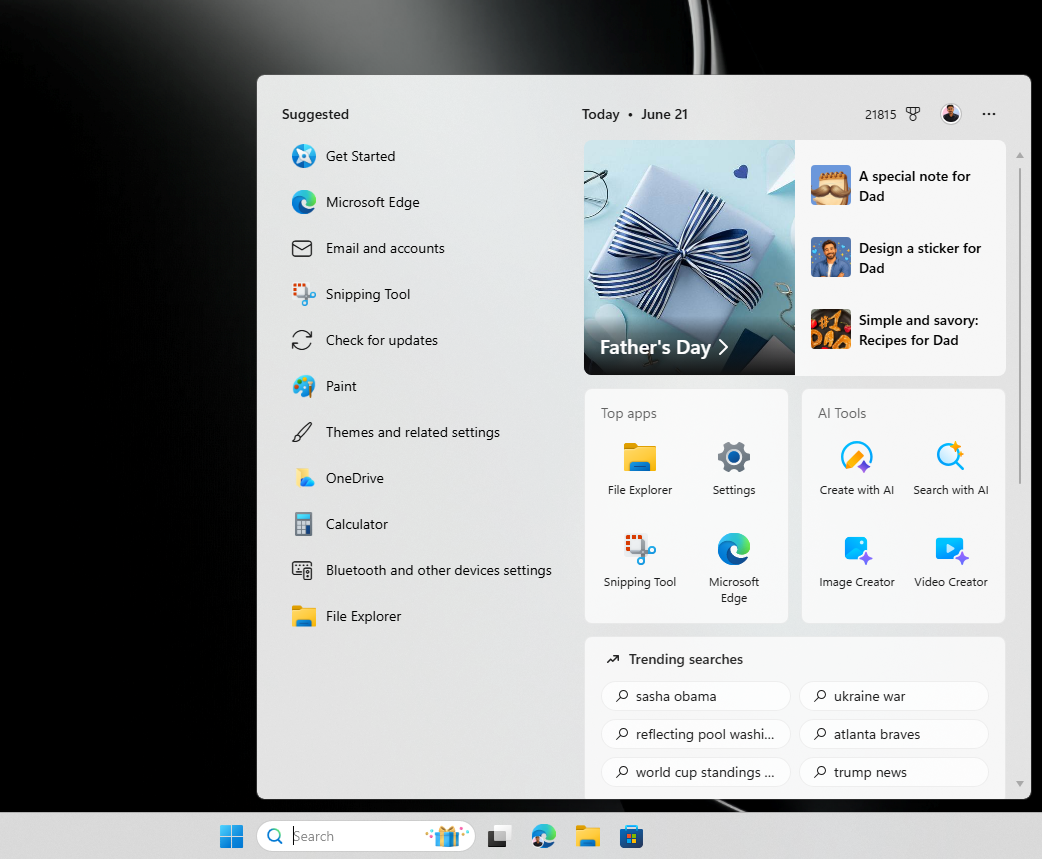This screenshot has width=1042, height=860.
Task: Click the Today June 21 heading
Action: pyautogui.click(x=635, y=114)
